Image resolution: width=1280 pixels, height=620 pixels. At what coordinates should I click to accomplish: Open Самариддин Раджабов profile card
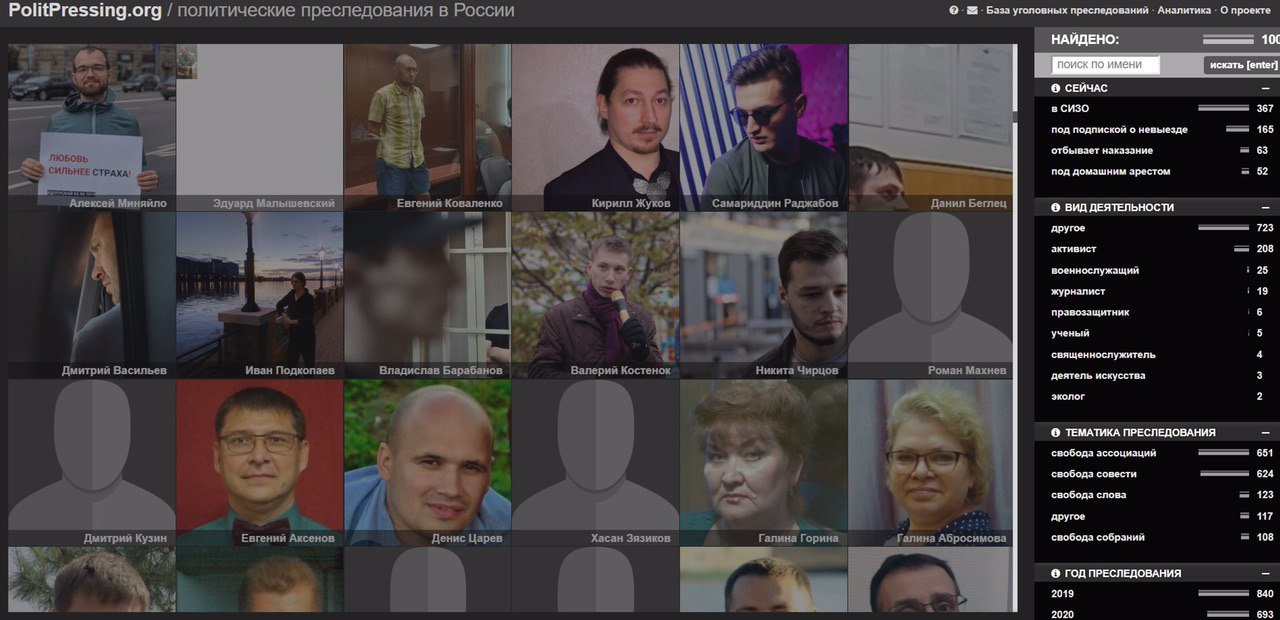(764, 127)
